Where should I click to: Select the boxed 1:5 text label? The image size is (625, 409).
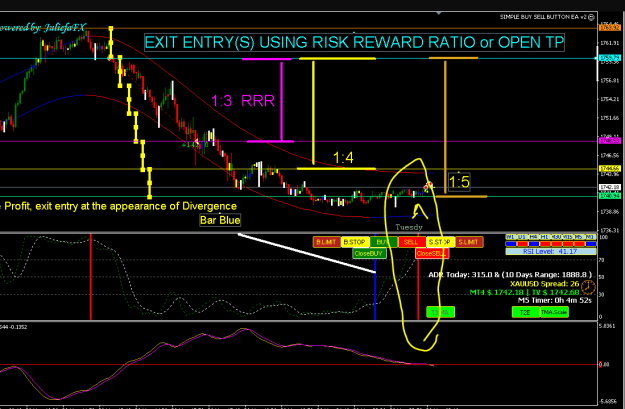point(459,182)
